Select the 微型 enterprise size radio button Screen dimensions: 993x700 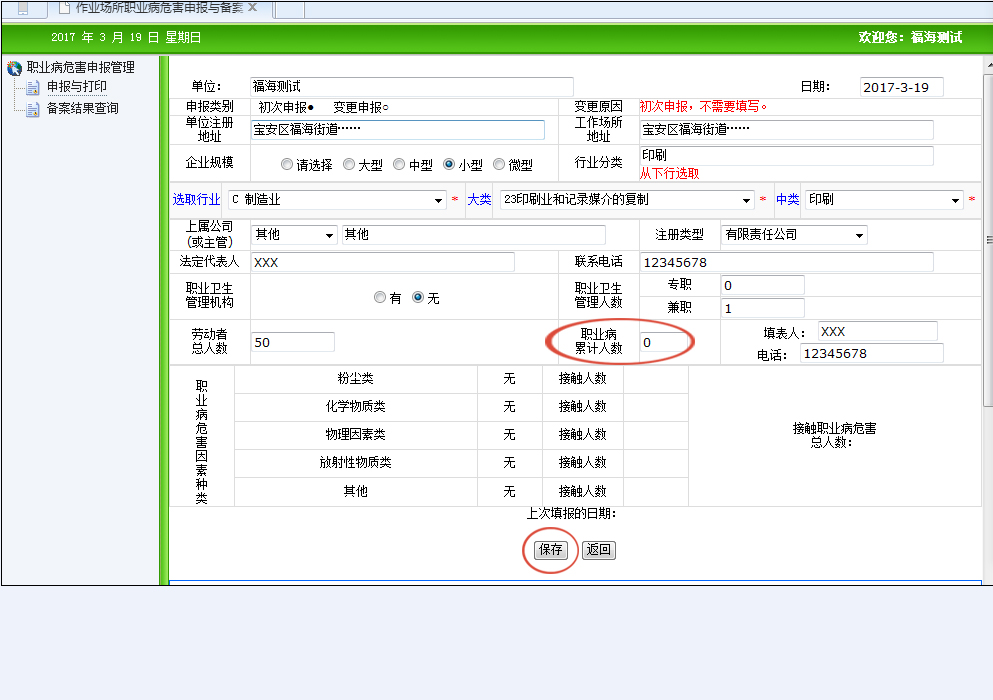tap(499, 165)
